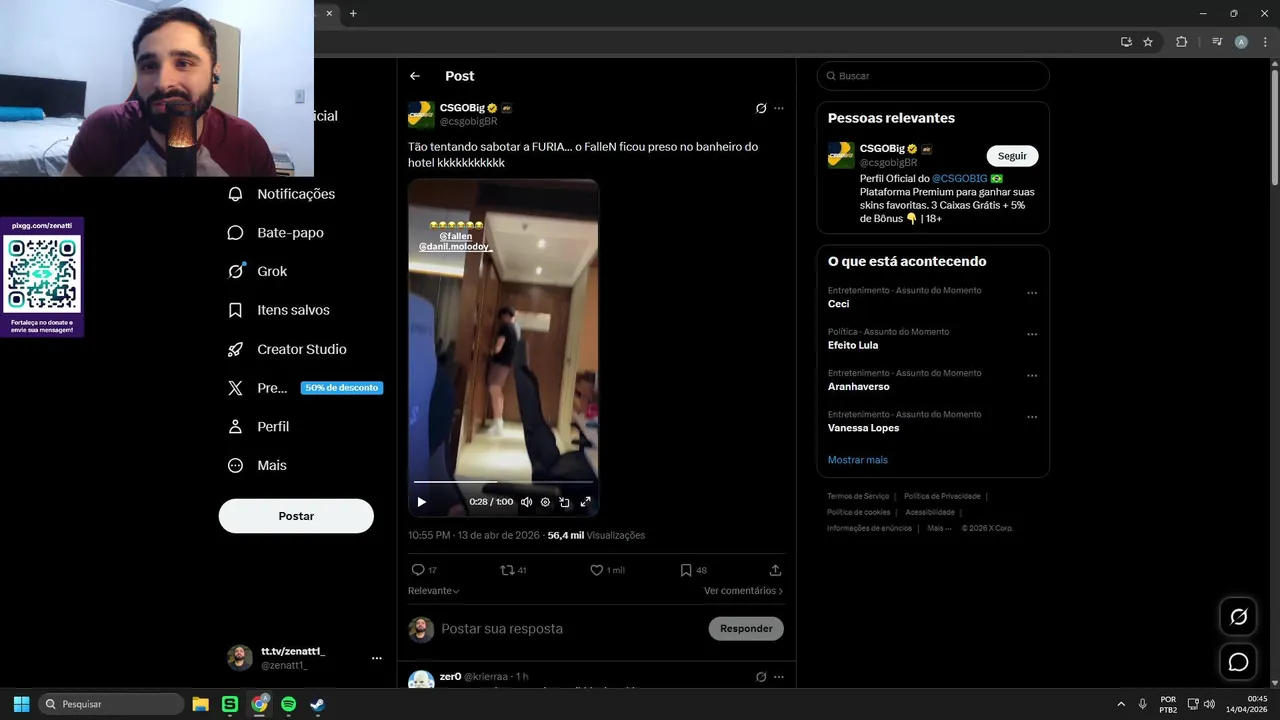Click Ver comentários link
The height and width of the screenshot is (720, 1280).
point(744,591)
